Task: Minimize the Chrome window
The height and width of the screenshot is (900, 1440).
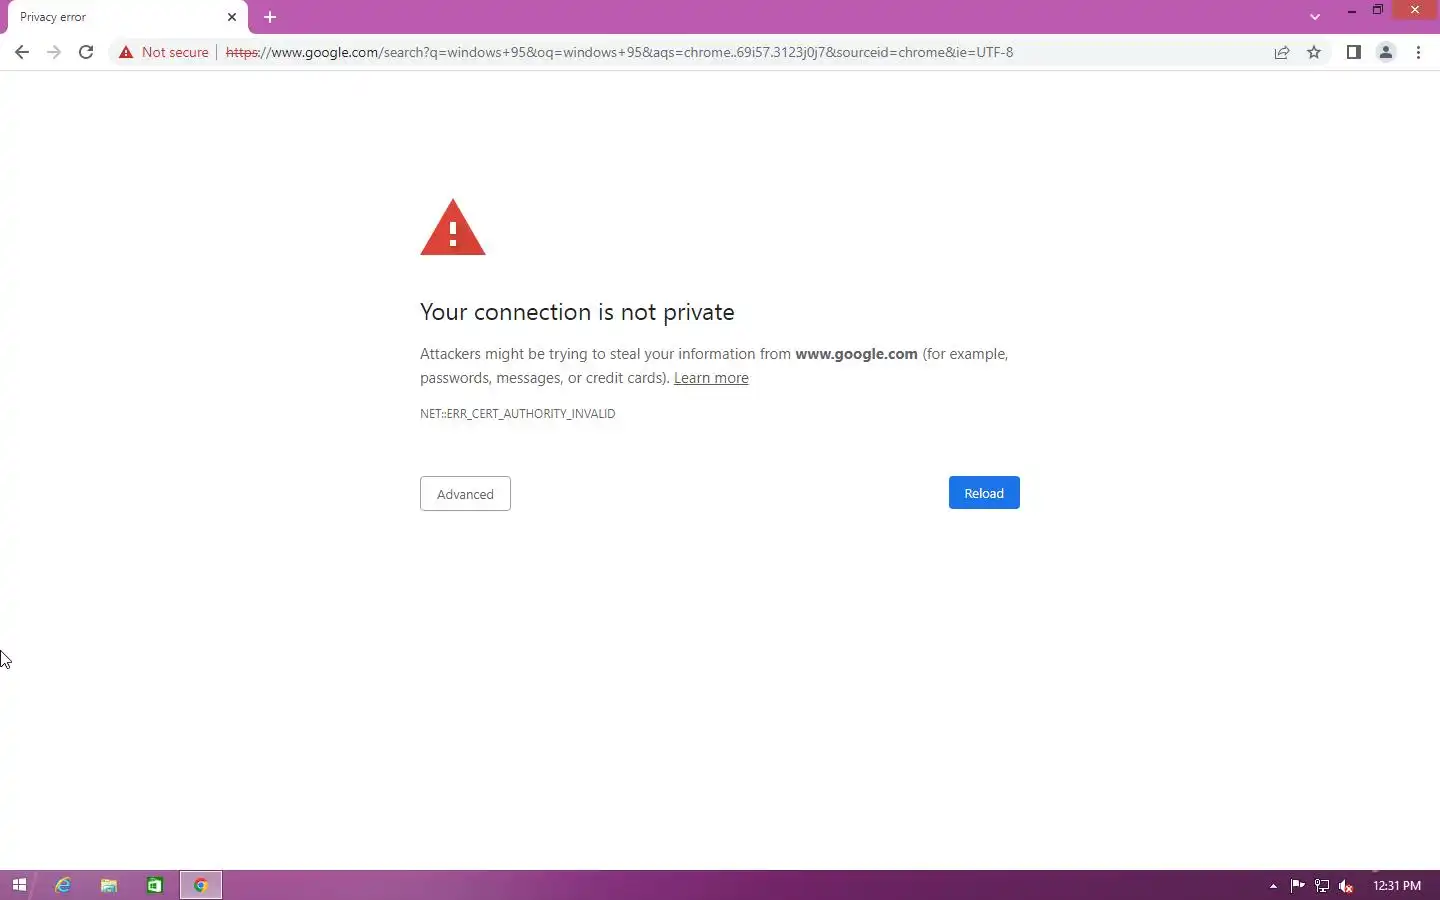Action: coord(1351,10)
